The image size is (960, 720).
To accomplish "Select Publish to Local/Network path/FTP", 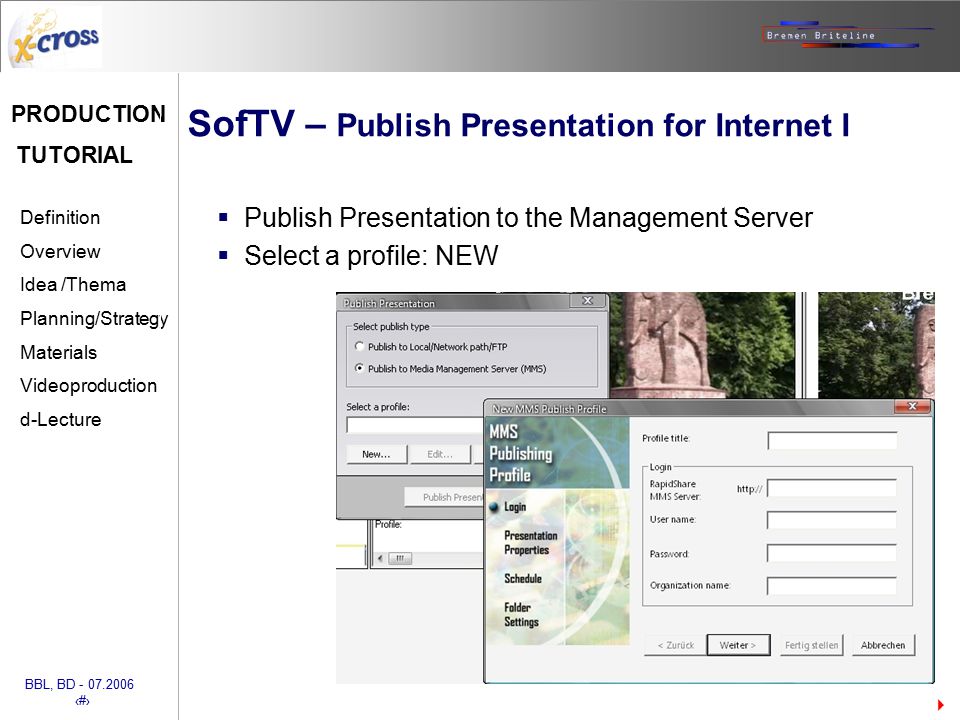I will click(x=431, y=347).
